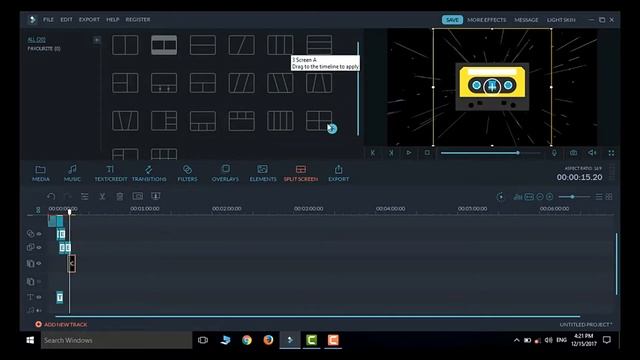640x360 pixels.
Task: Click the voiceover microphone icon
Action: (x=554, y=153)
